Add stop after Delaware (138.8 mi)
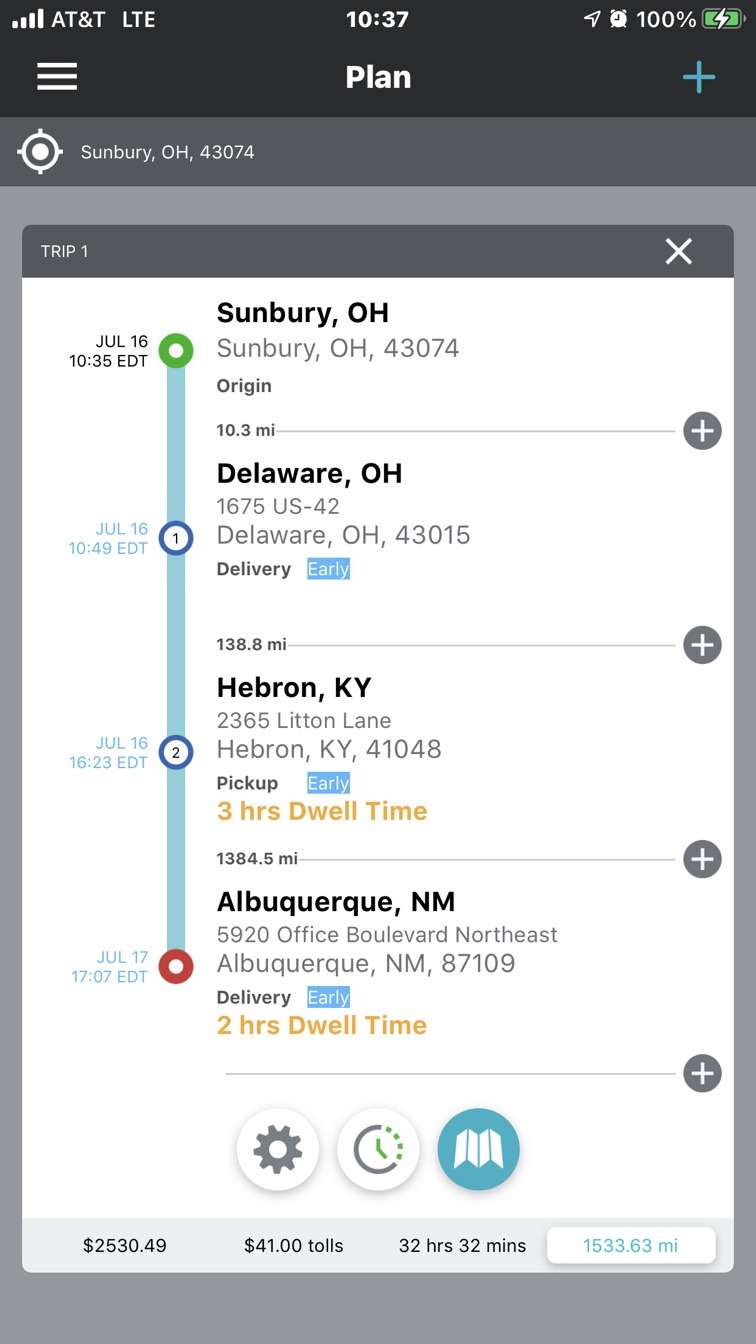 point(702,645)
